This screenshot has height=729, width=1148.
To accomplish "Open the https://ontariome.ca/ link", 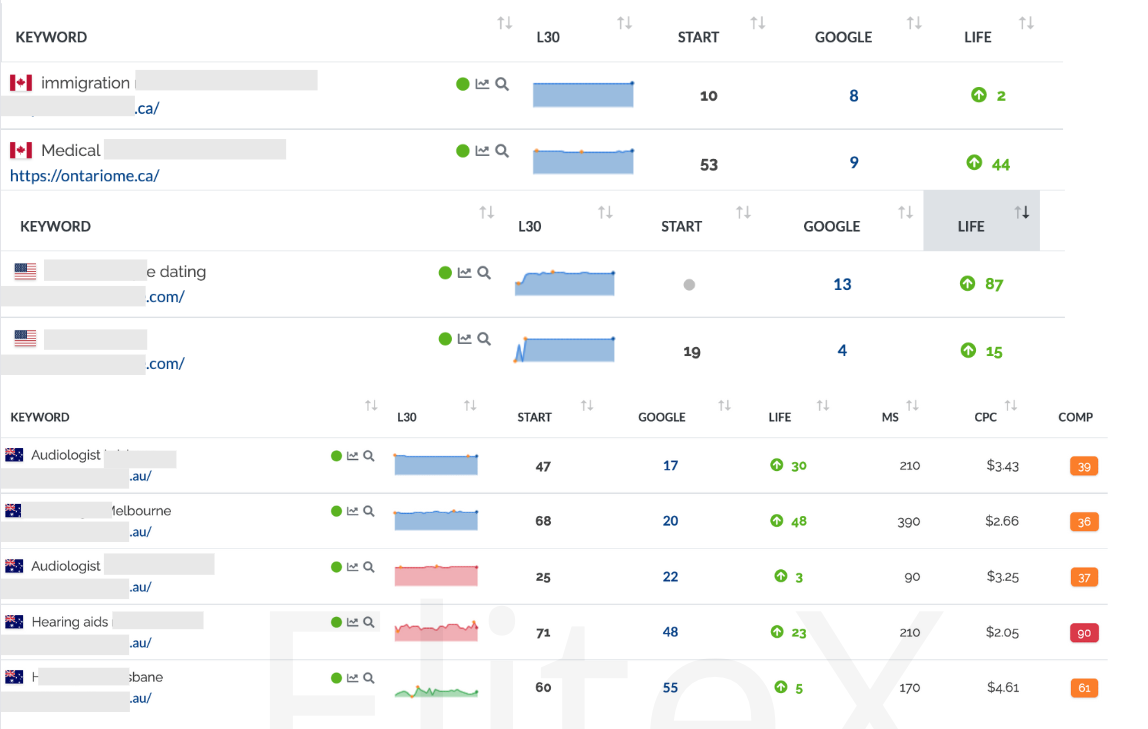I will pyautogui.click(x=84, y=176).
